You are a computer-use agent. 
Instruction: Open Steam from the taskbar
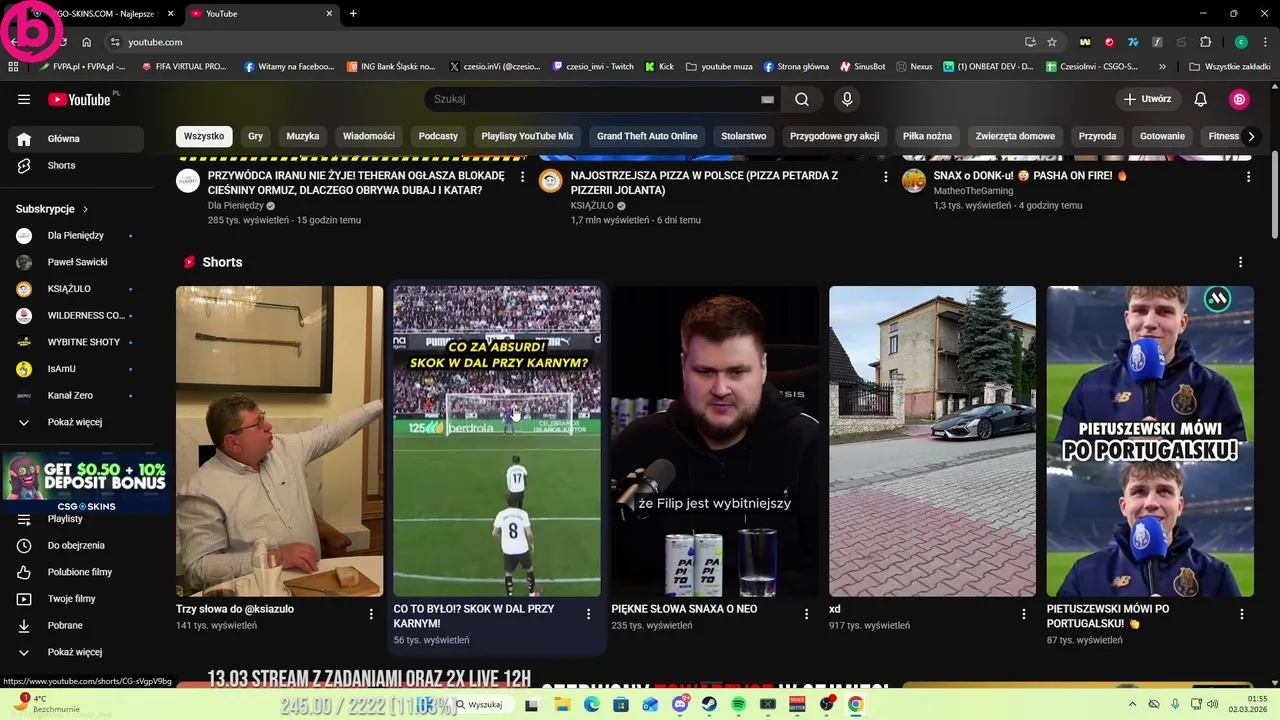pos(709,704)
